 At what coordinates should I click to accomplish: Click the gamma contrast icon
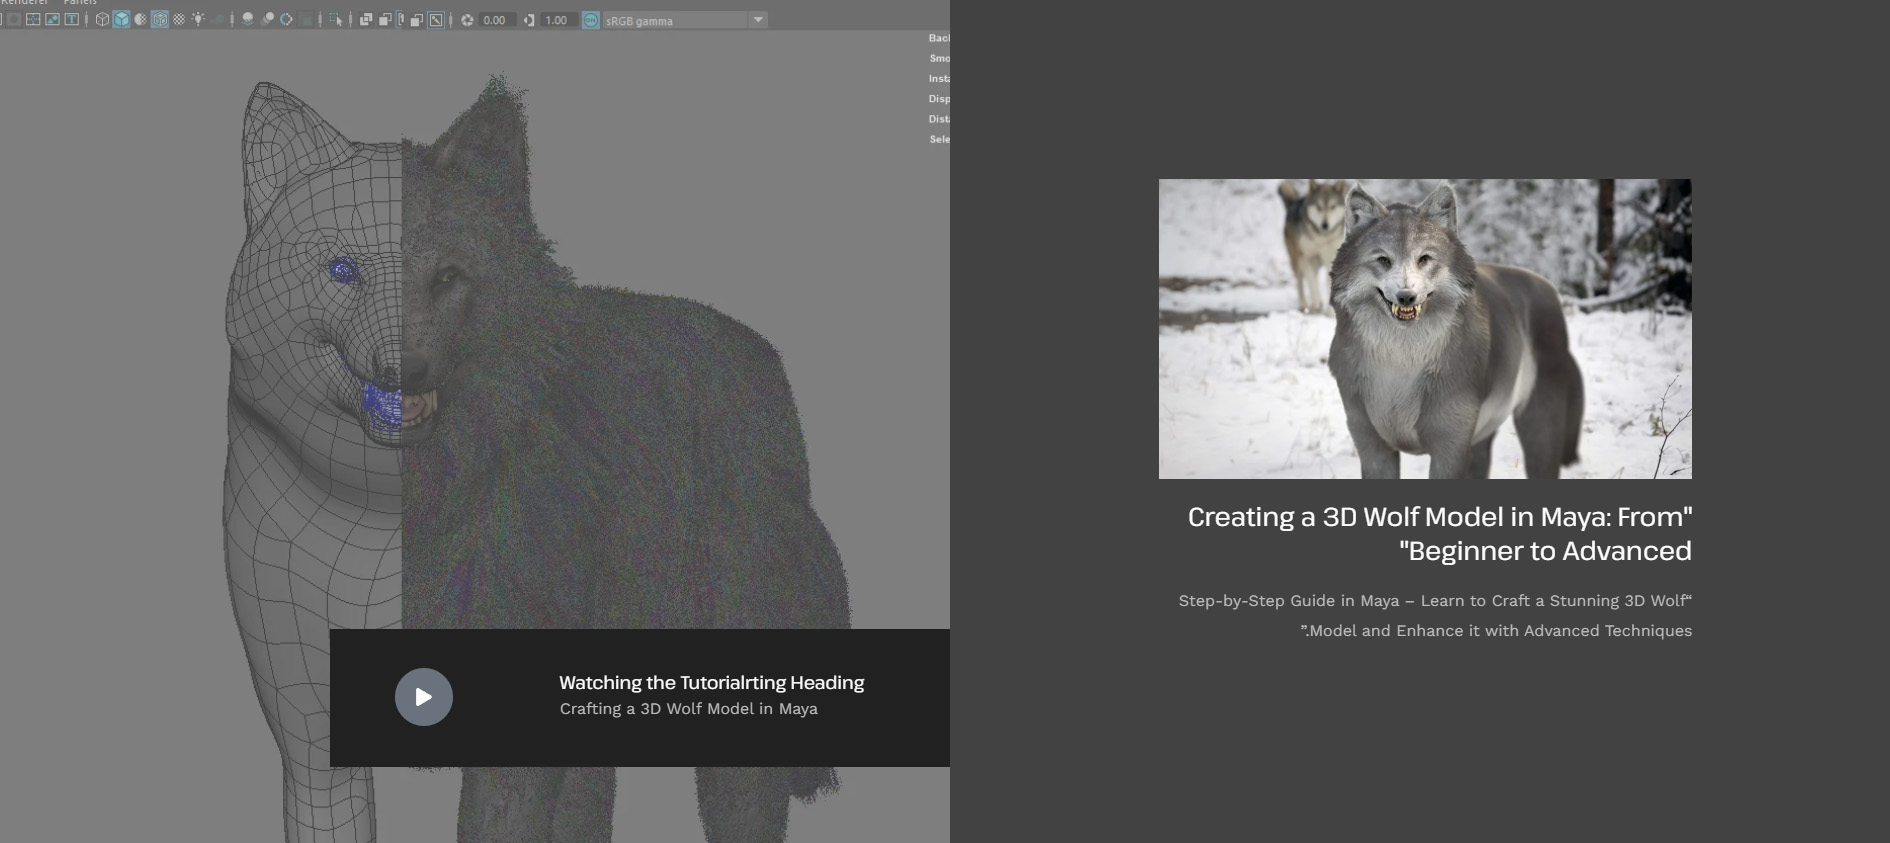tap(529, 20)
